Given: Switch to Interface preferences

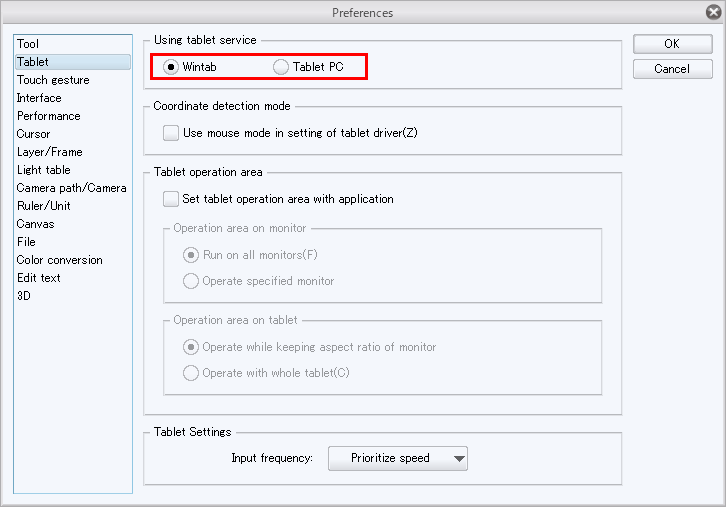Looking at the screenshot, I should [73, 98].
